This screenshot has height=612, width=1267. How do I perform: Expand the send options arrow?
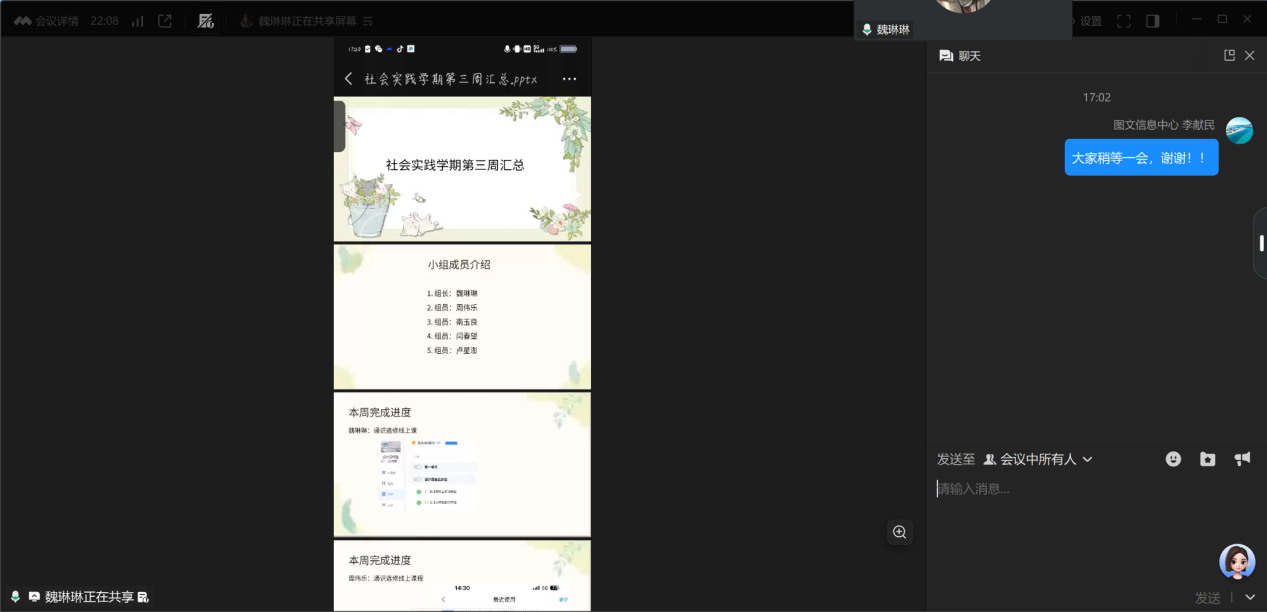pyautogui.click(x=1250, y=597)
